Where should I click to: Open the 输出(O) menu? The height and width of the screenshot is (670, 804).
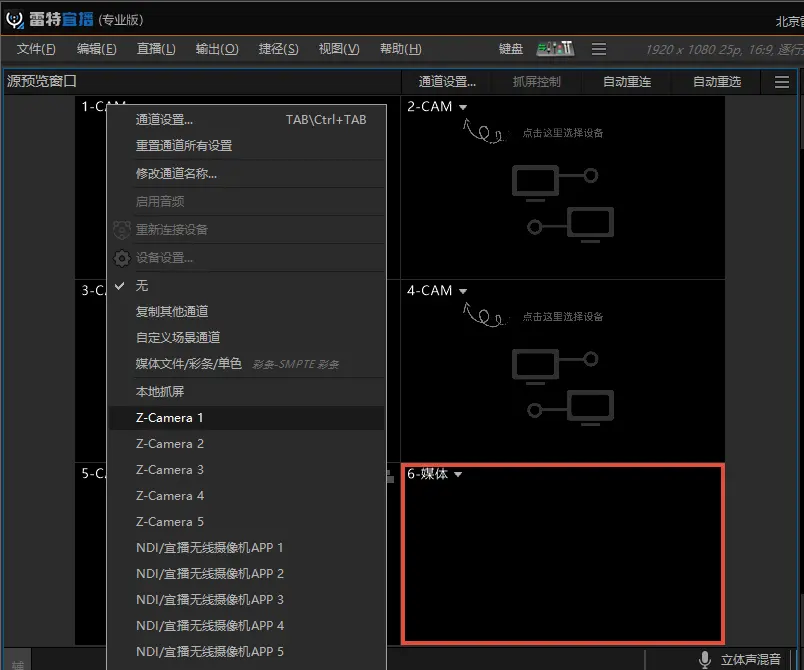point(217,49)
